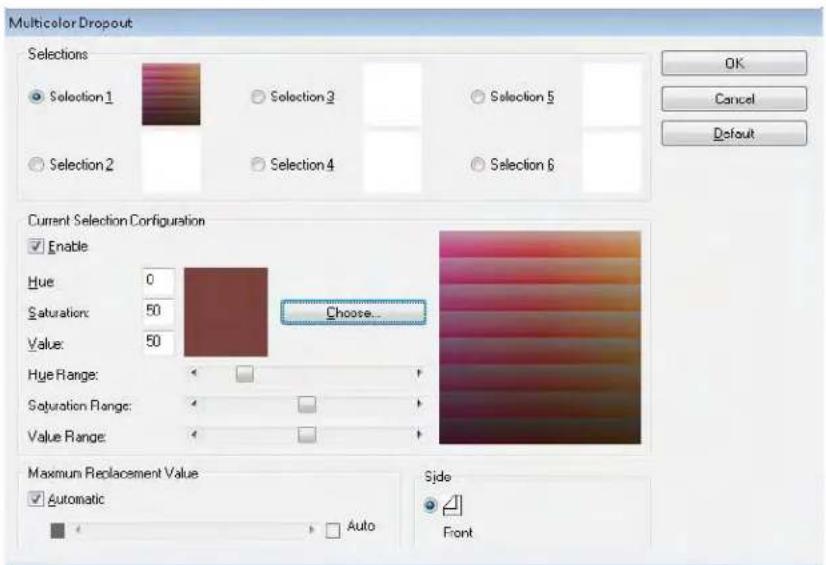The height and width of the screenshot is (565, 826).
Task: Click the OK button
Action: 734,63
